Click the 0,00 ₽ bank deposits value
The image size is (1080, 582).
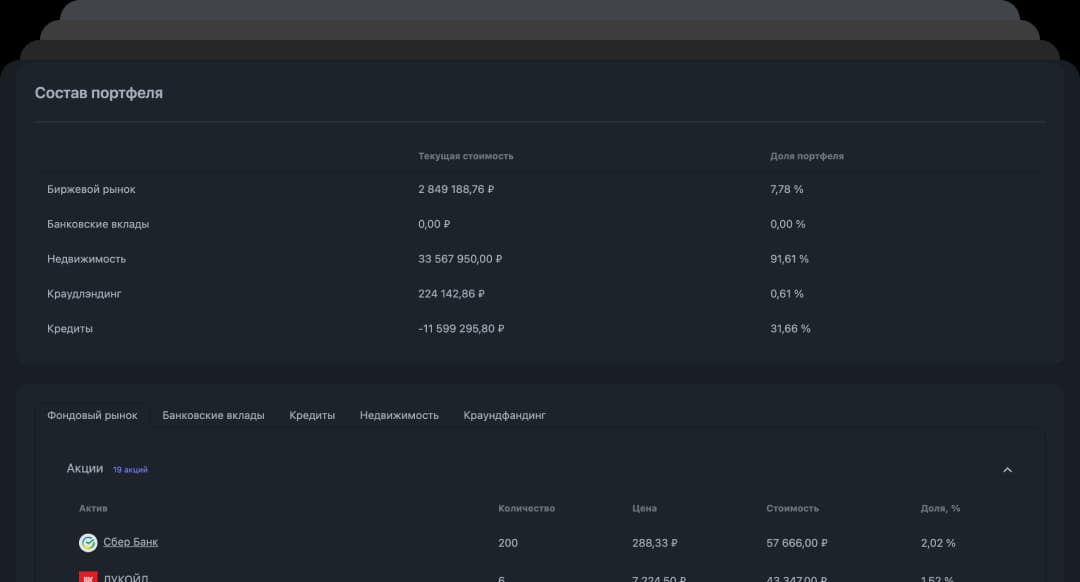pyautogui.click(x=434, y=224)
